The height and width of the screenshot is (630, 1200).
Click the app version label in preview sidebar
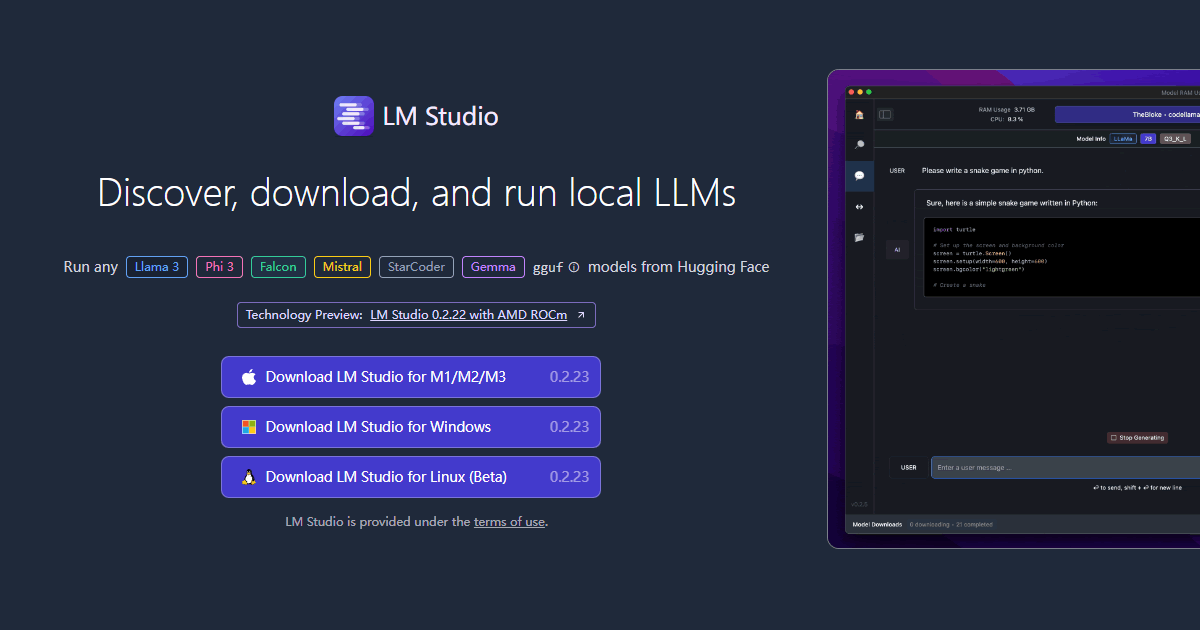[x=858, y=504]
